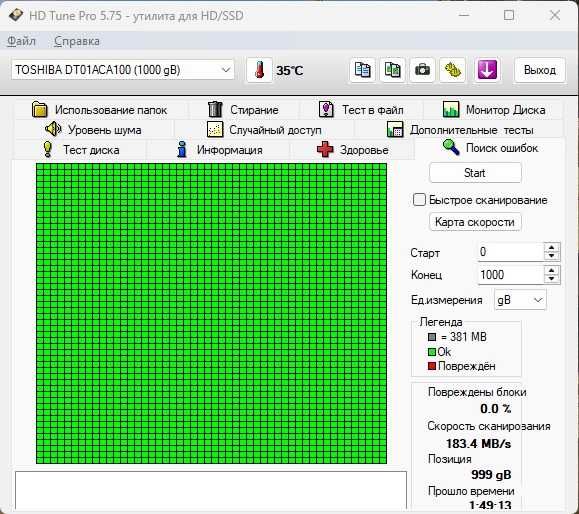Click the Карта скорости button
This screenshot has height=514, width=579.
click(475, 222)
